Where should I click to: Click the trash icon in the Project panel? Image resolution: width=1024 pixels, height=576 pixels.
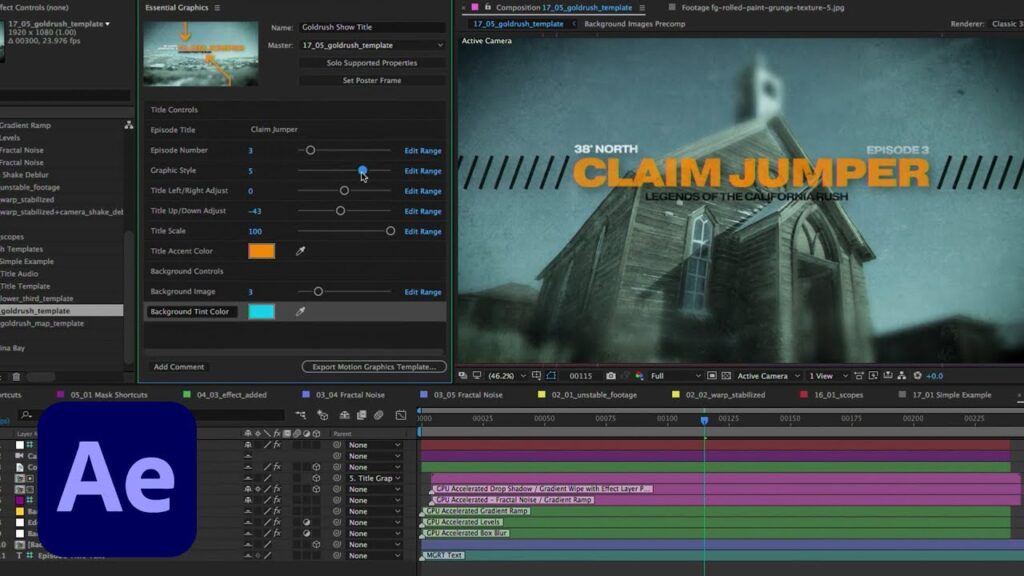pyautogui.click(x=16, y=377)
